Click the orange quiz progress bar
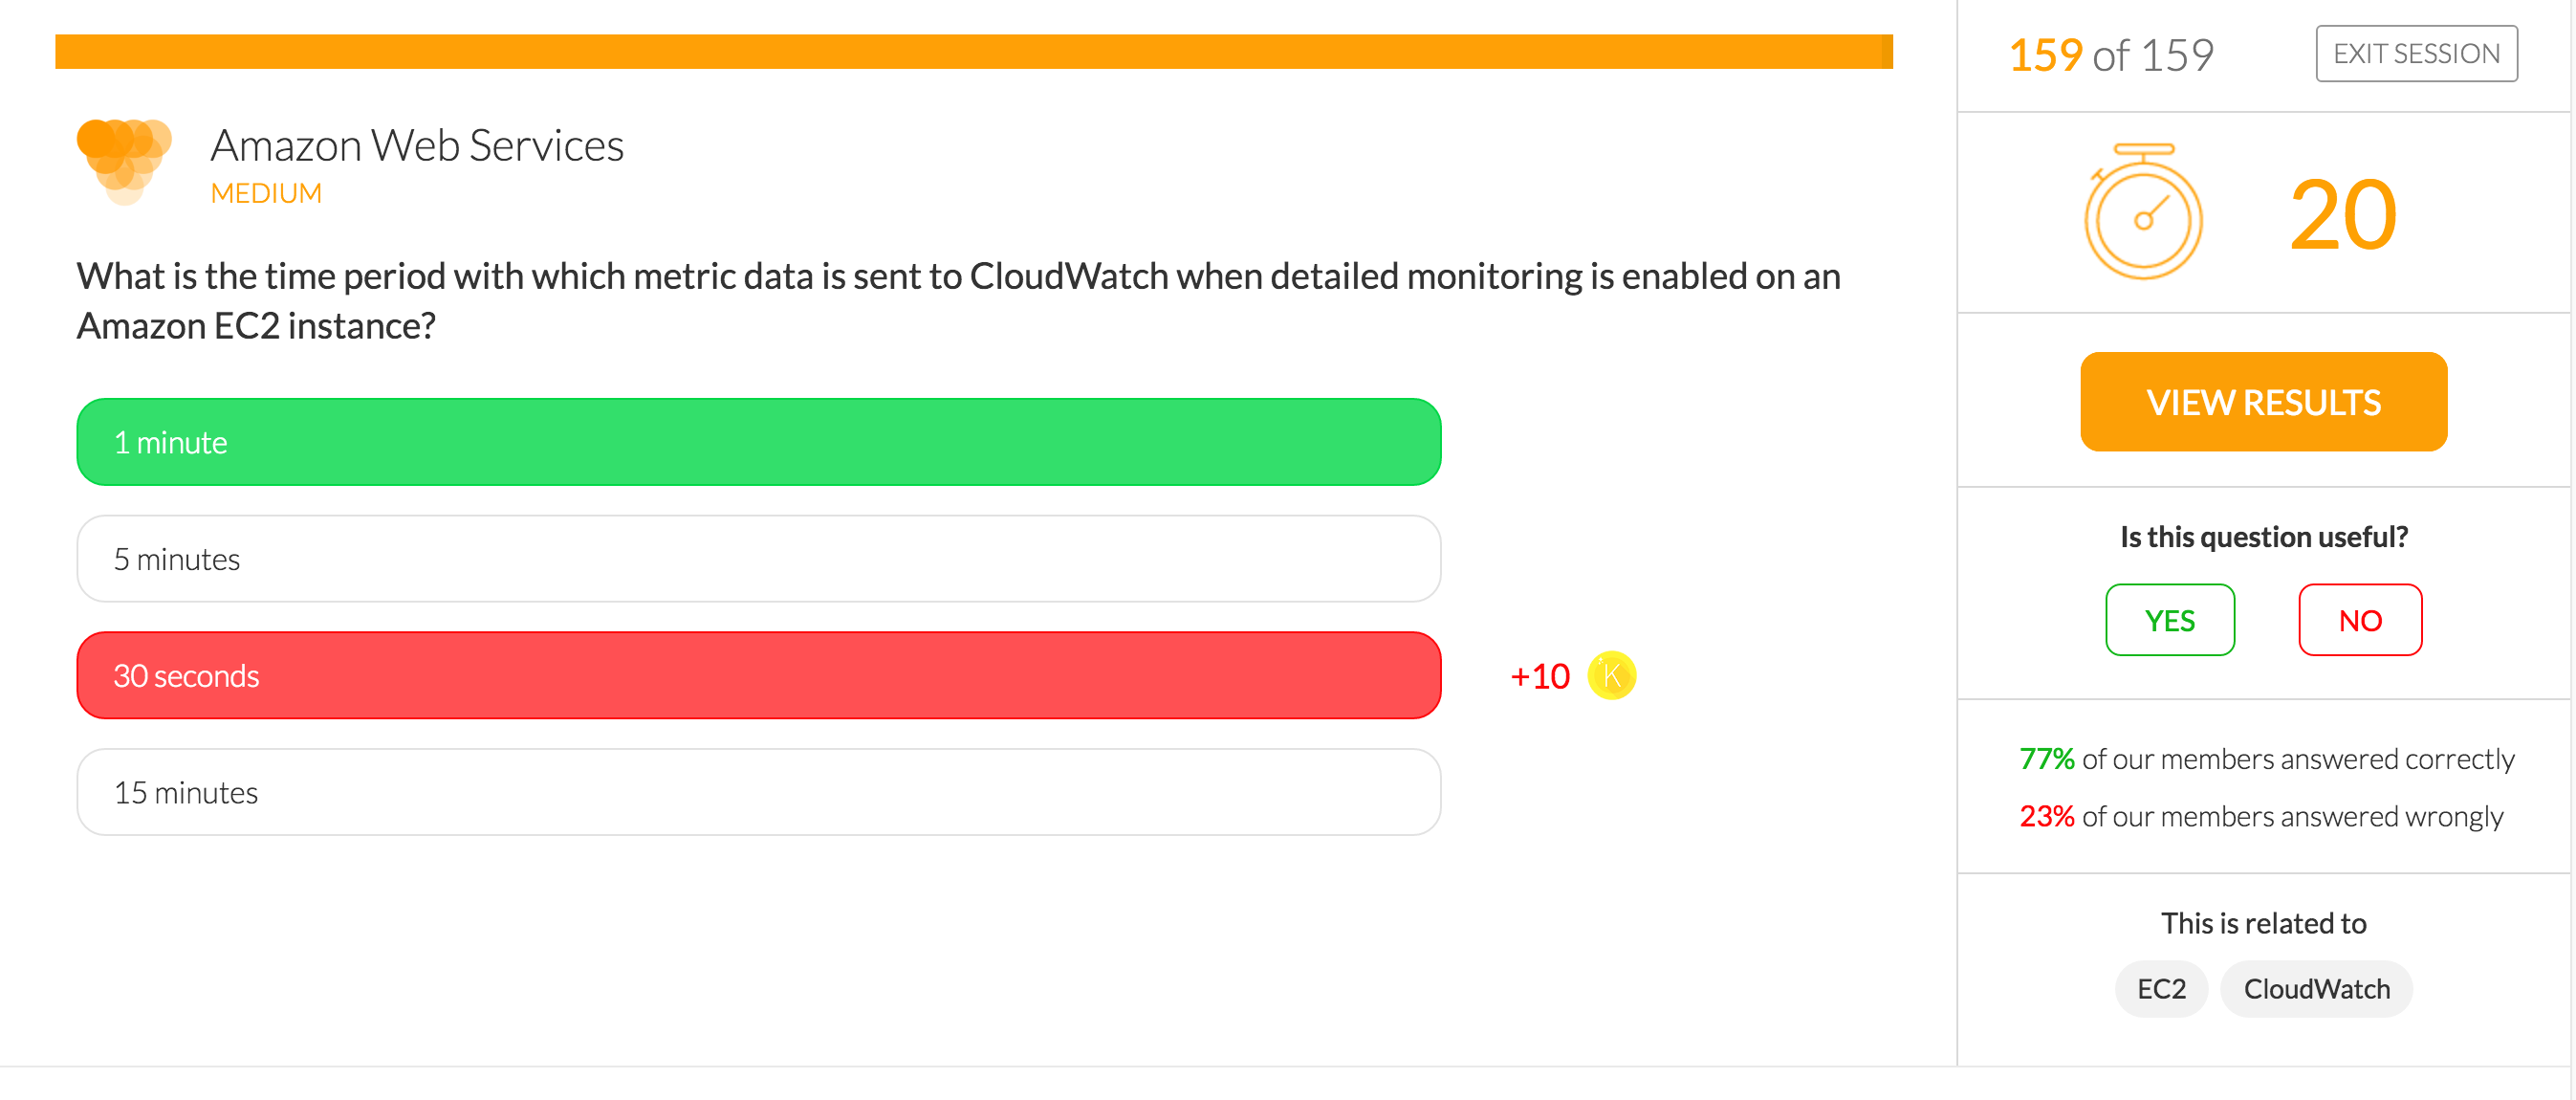The height and width of the screenshot is (1100, 2576). pyautogui.click(x=974, y=52)
